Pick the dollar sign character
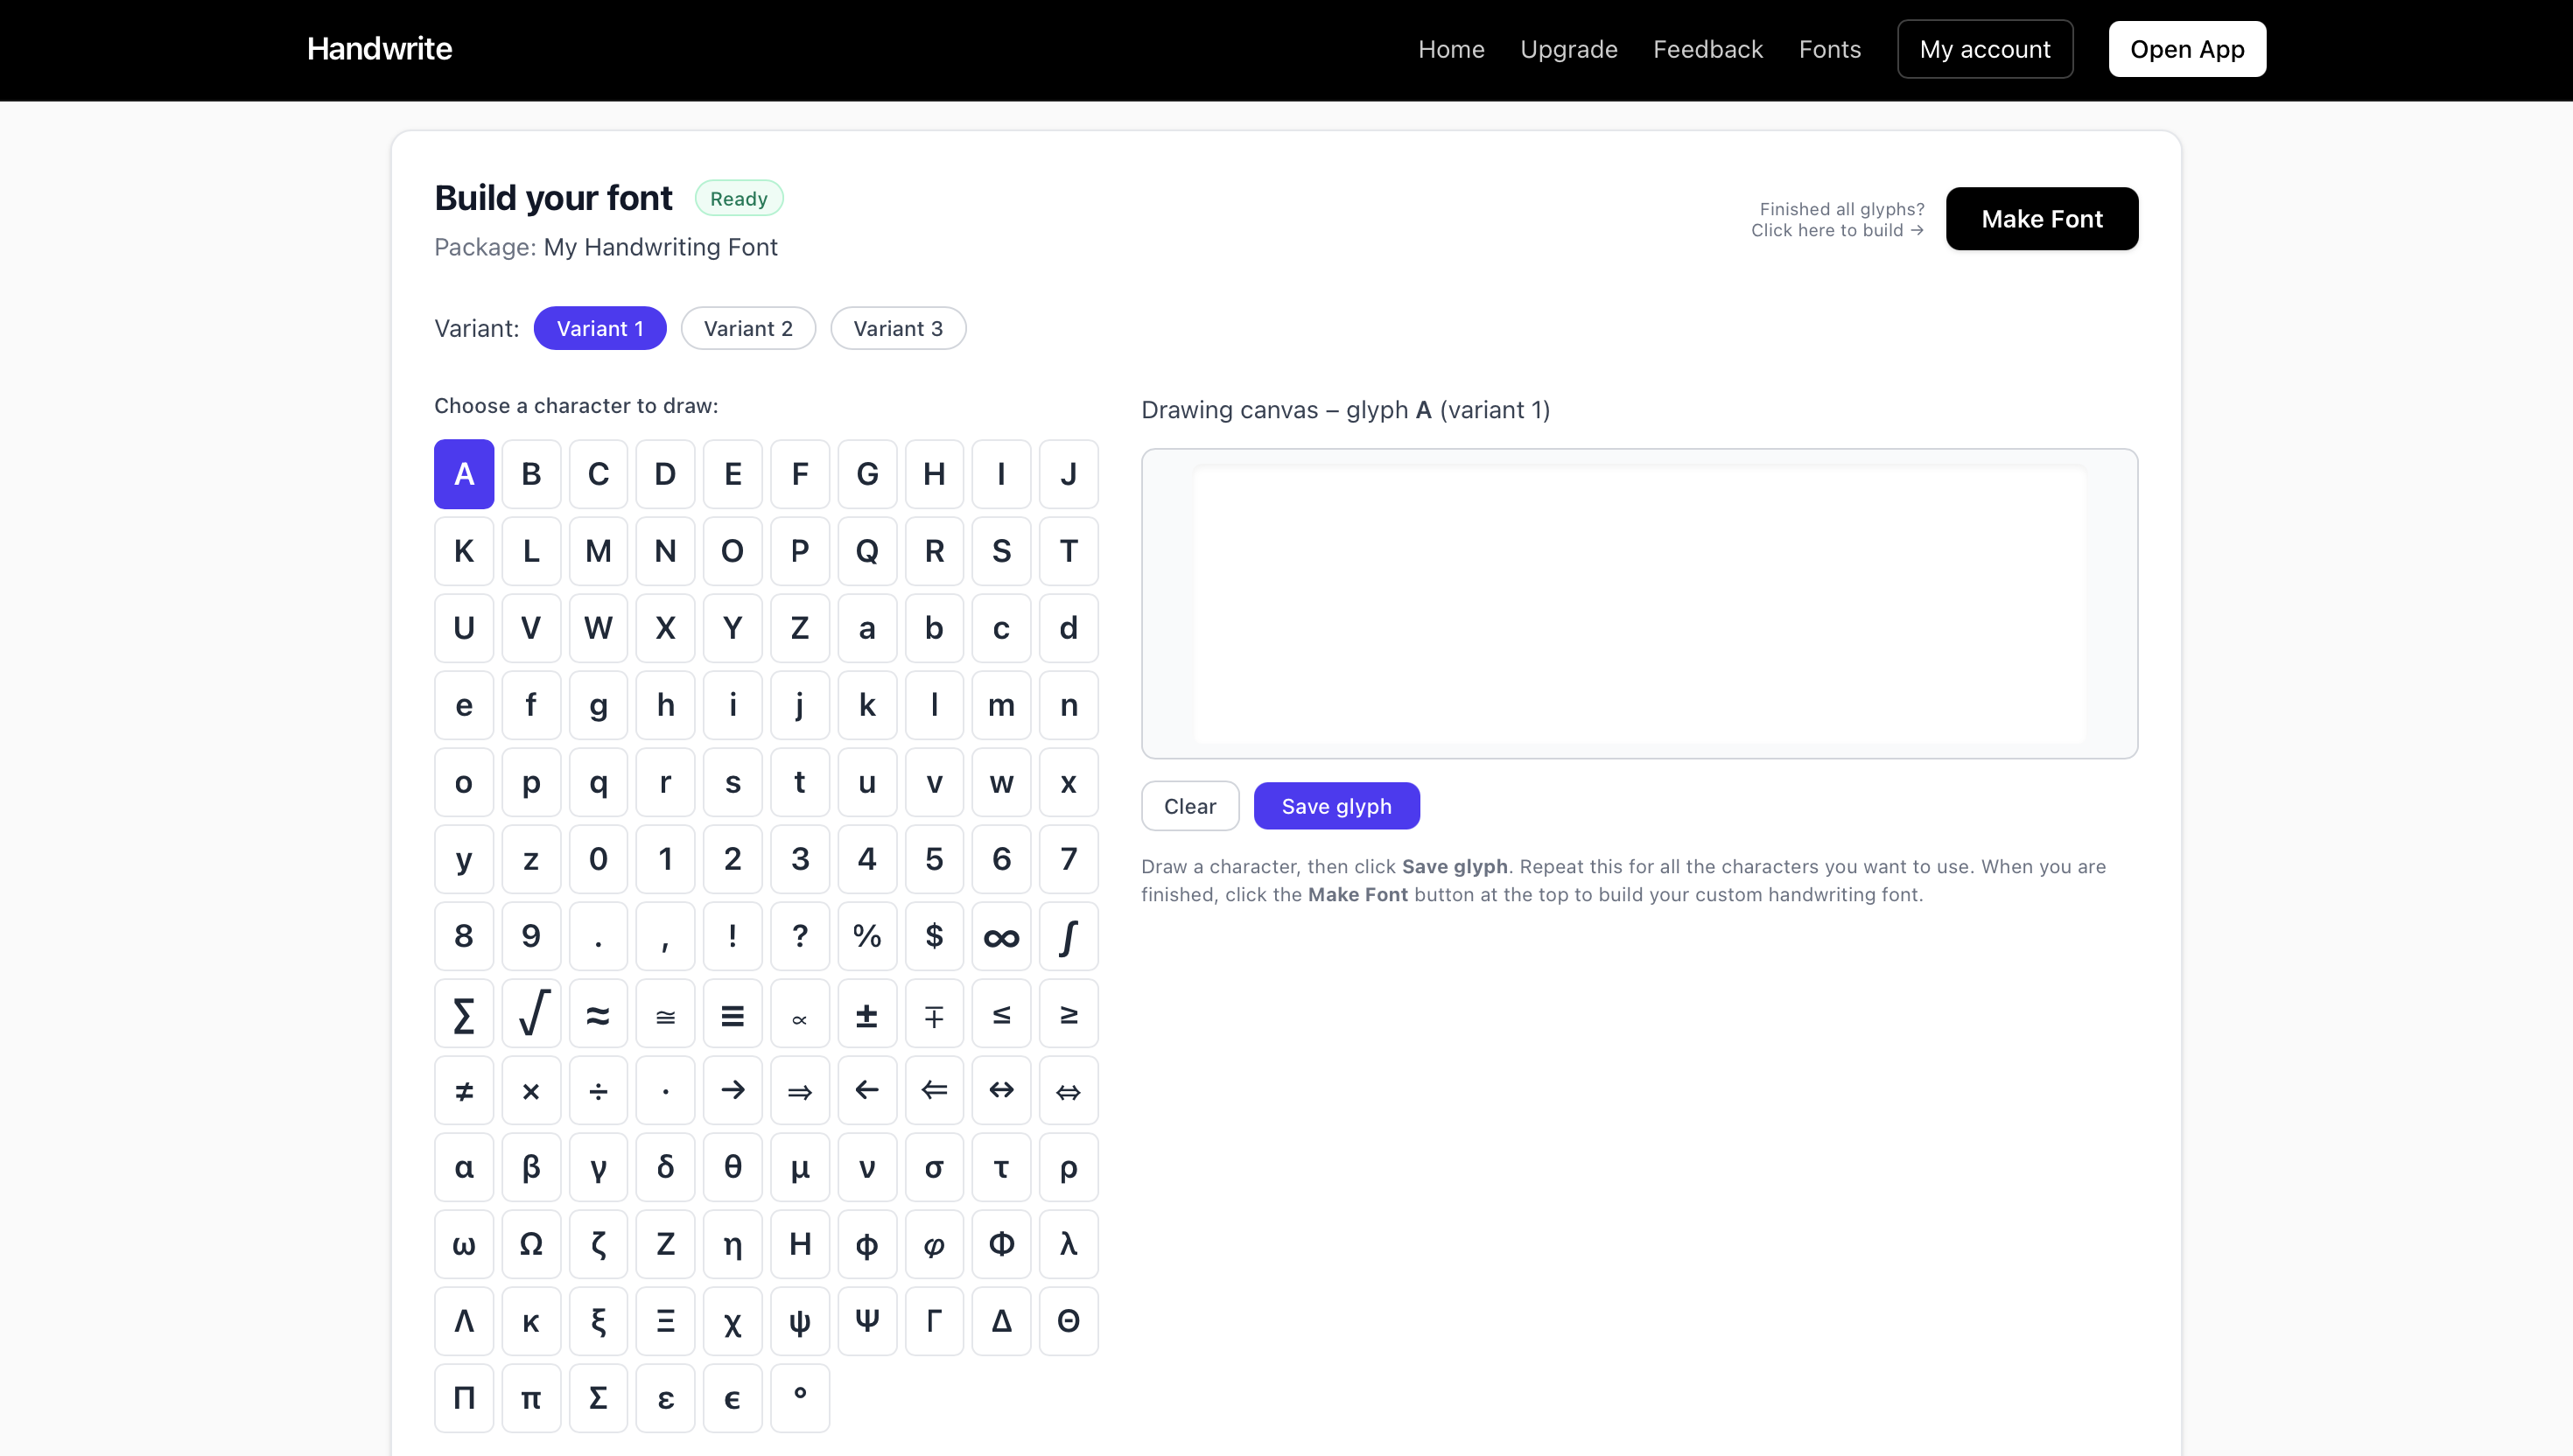The height and width of the screenshot is (1456, 2573). point(935,936)
